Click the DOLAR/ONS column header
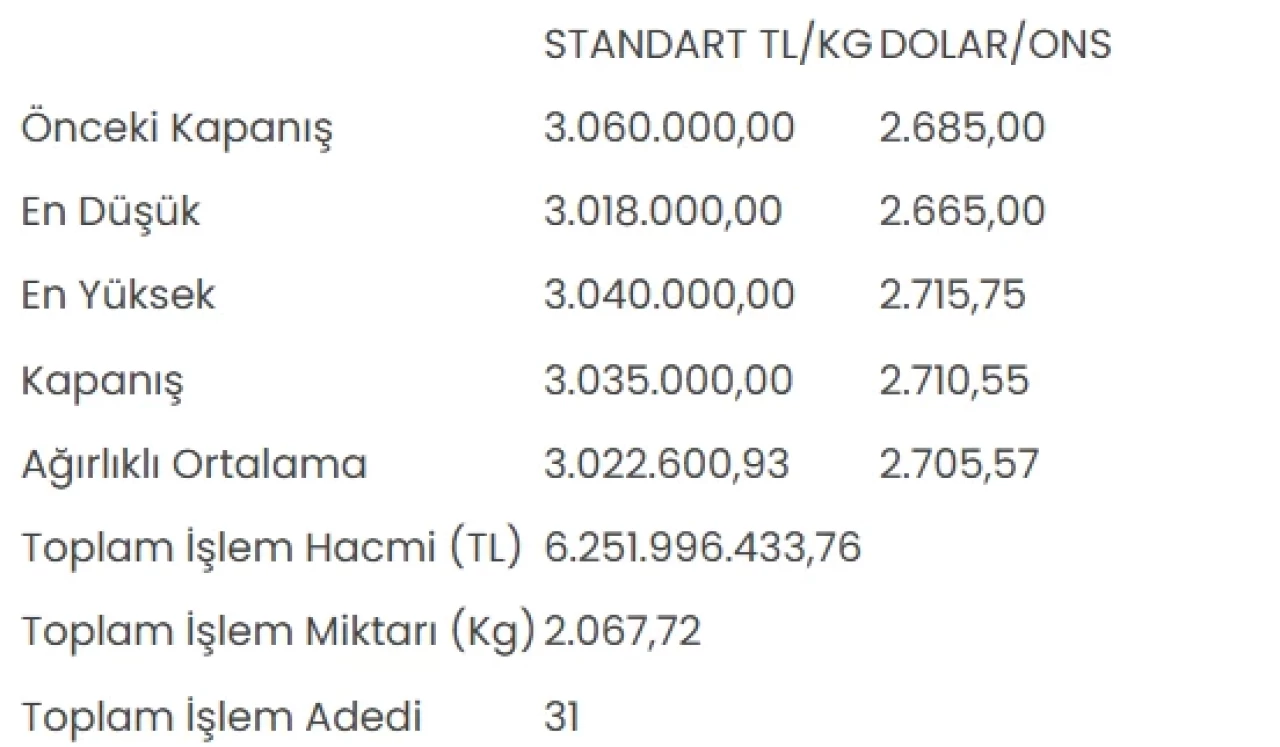The height and width of the screenshot is (747, 1280). click(x=995, y=45)
